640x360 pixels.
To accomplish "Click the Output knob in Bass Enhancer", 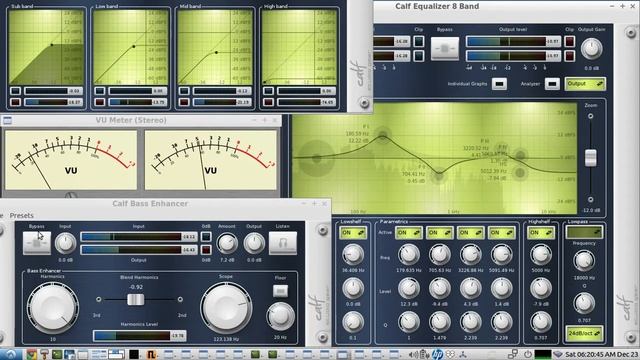I will pos(254,243).
